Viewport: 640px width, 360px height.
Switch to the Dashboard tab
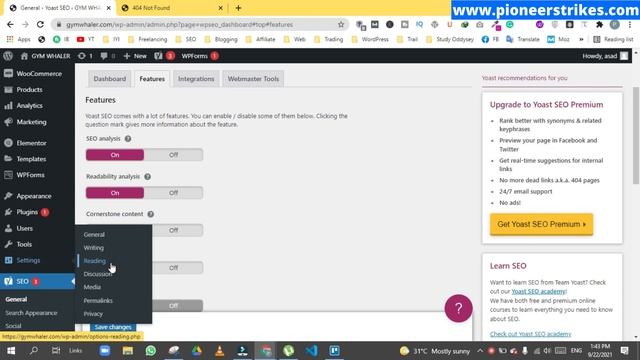coord(109,79)
